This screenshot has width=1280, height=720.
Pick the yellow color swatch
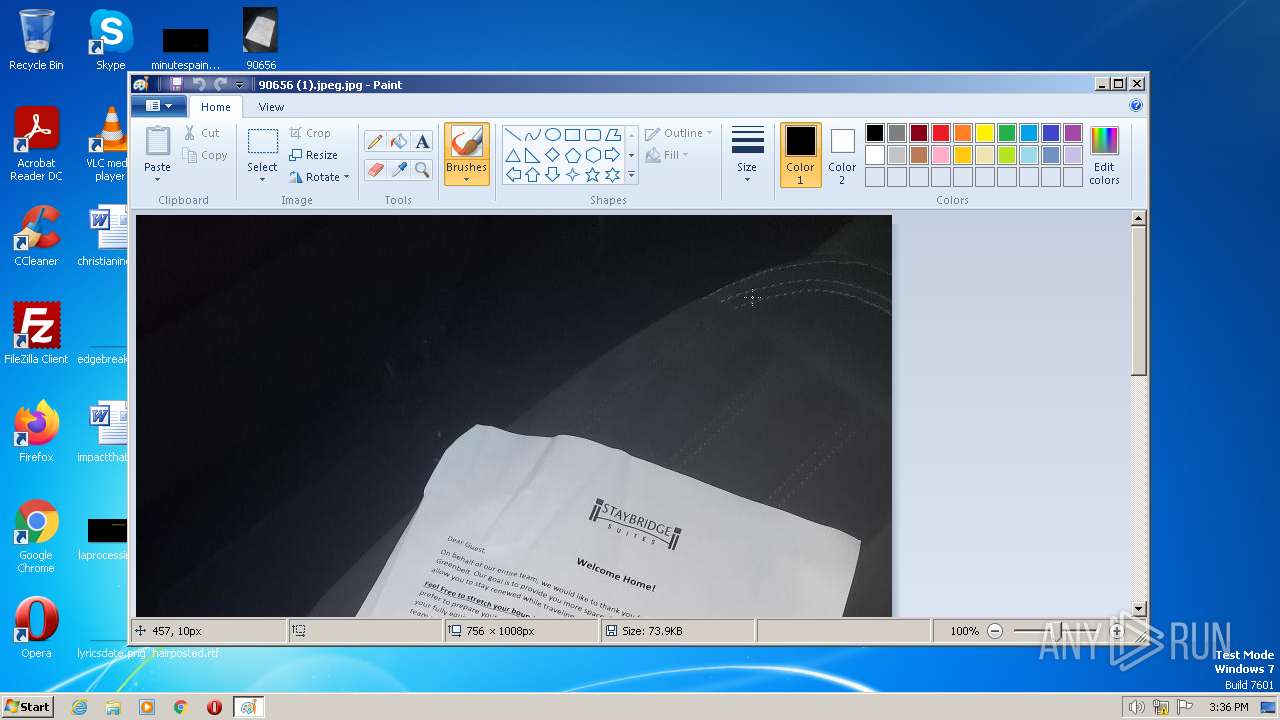coord(985,133)
